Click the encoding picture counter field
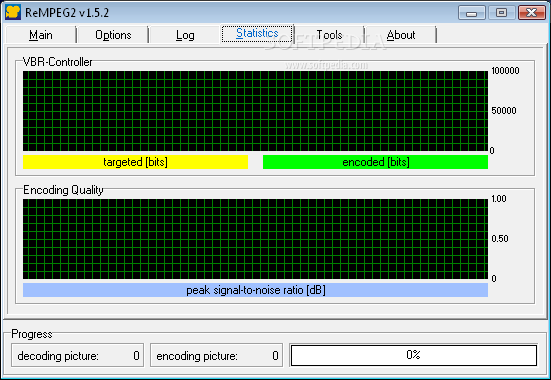This screenshot has width=551, height=380. point(216,355)
